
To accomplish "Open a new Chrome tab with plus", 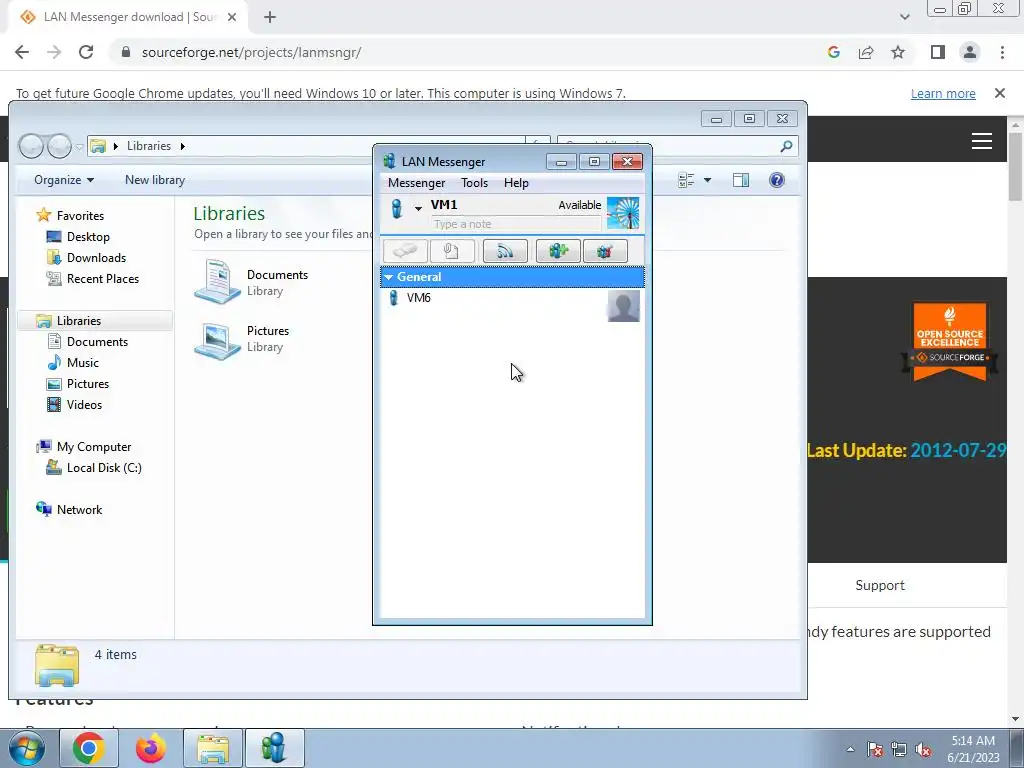I will (270, 18).
